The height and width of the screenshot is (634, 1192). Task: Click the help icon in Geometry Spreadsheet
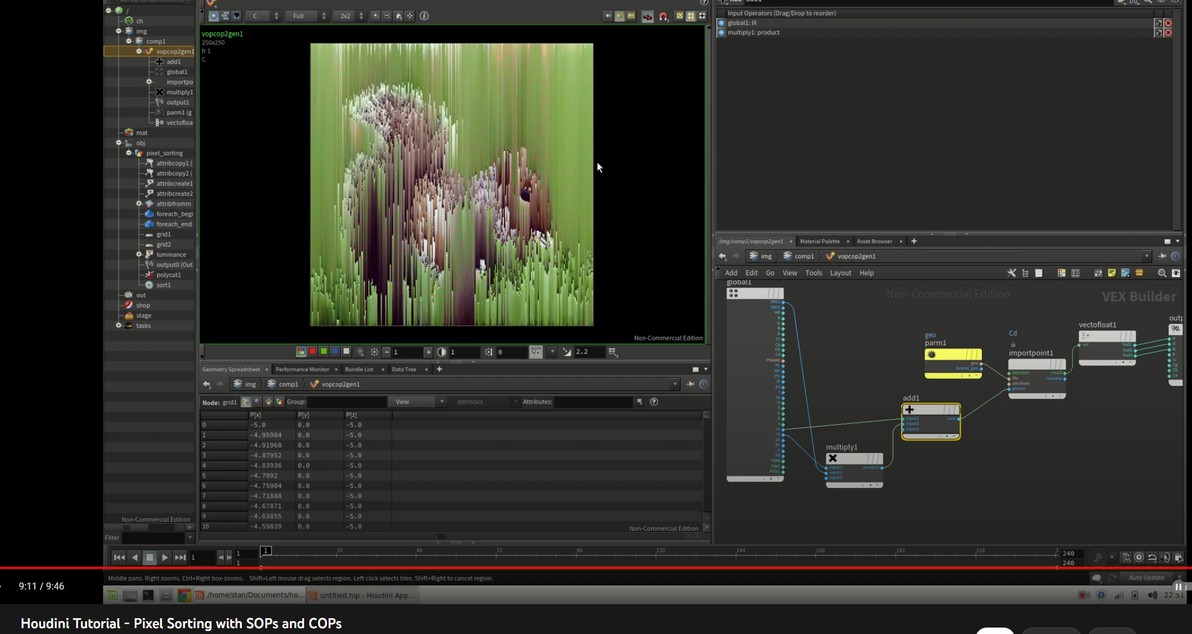coord(654,402)
